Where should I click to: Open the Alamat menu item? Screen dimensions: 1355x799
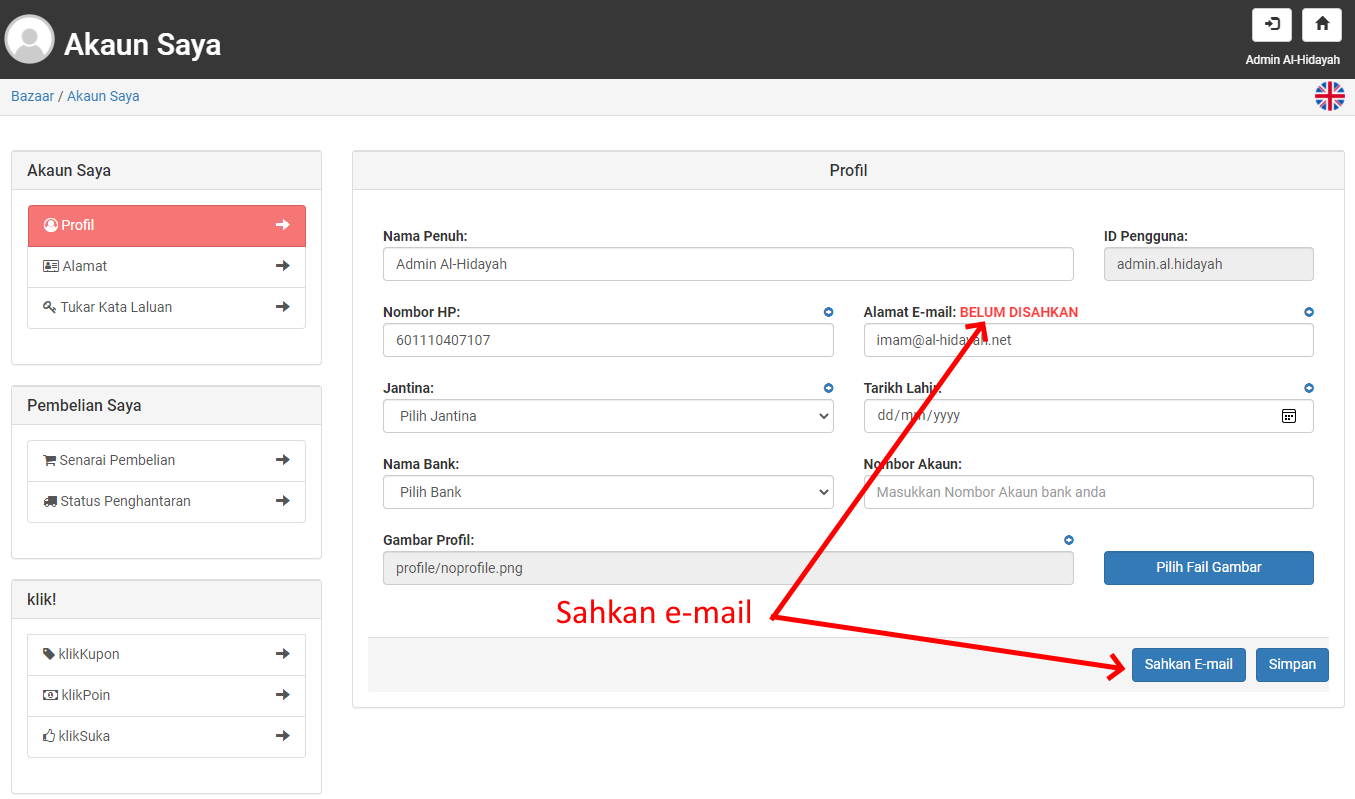(166, 266)
